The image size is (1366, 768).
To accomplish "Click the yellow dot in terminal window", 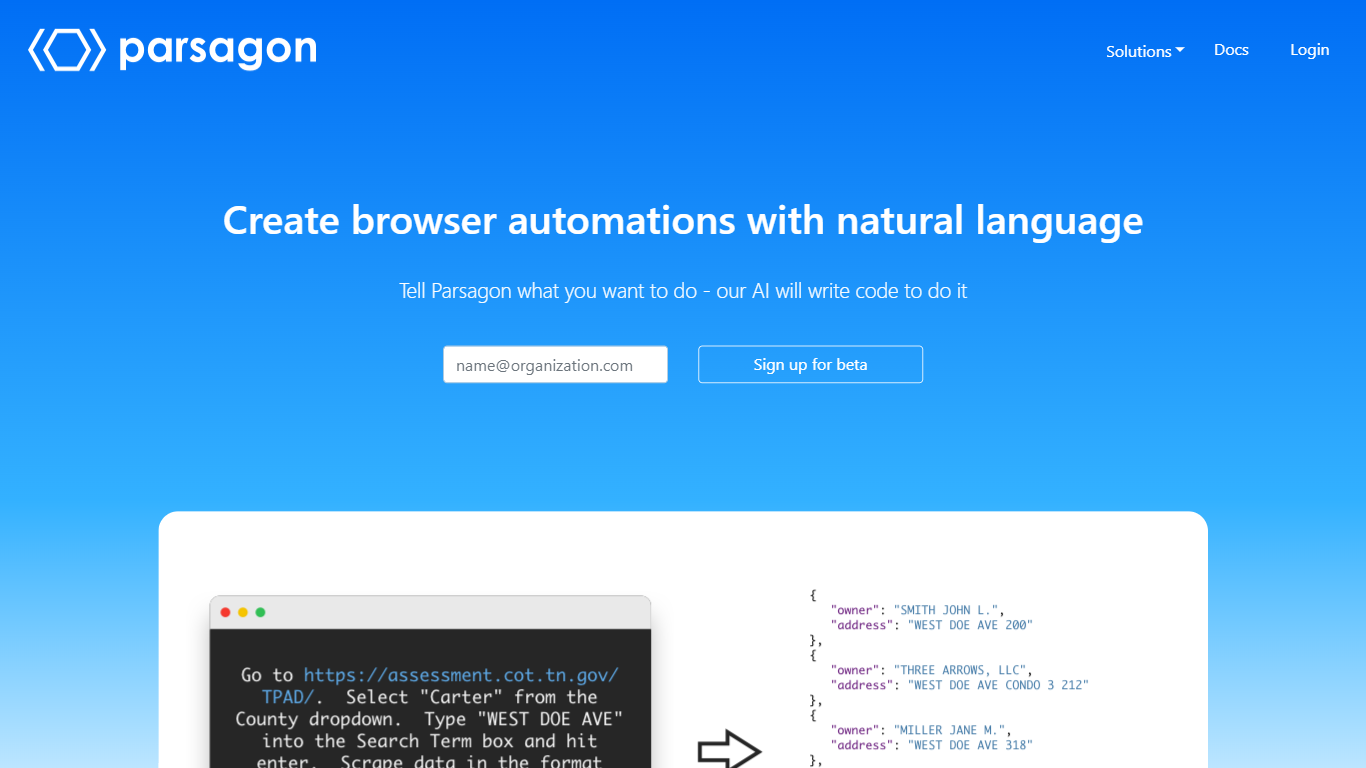I will [x=243, y=612].
